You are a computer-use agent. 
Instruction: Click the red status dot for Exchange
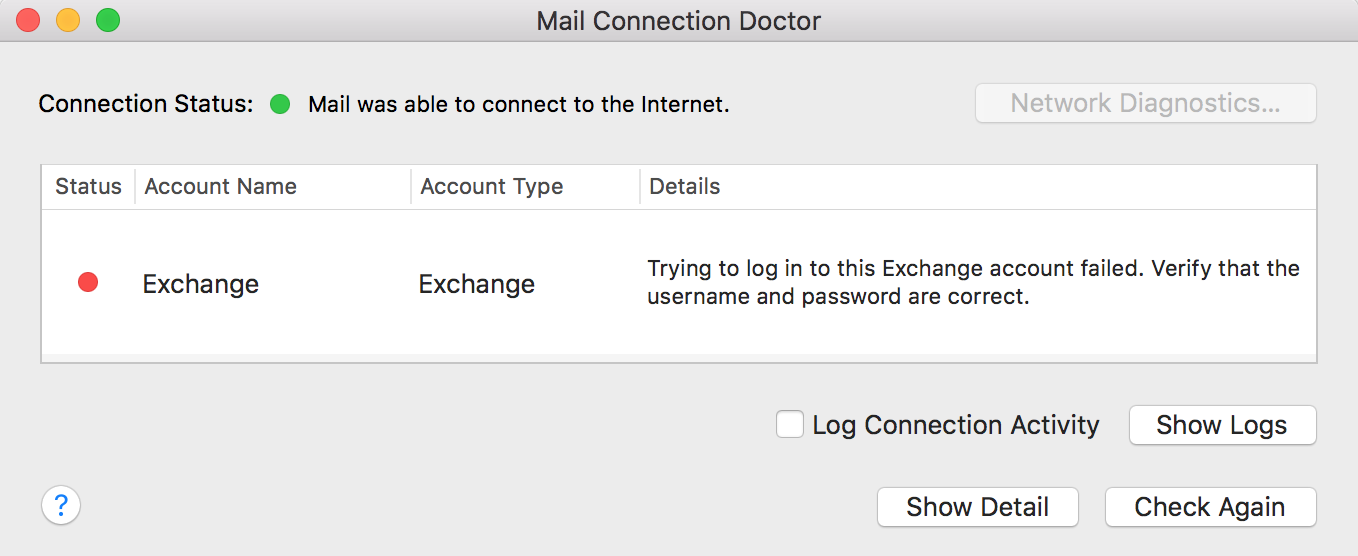88,283
